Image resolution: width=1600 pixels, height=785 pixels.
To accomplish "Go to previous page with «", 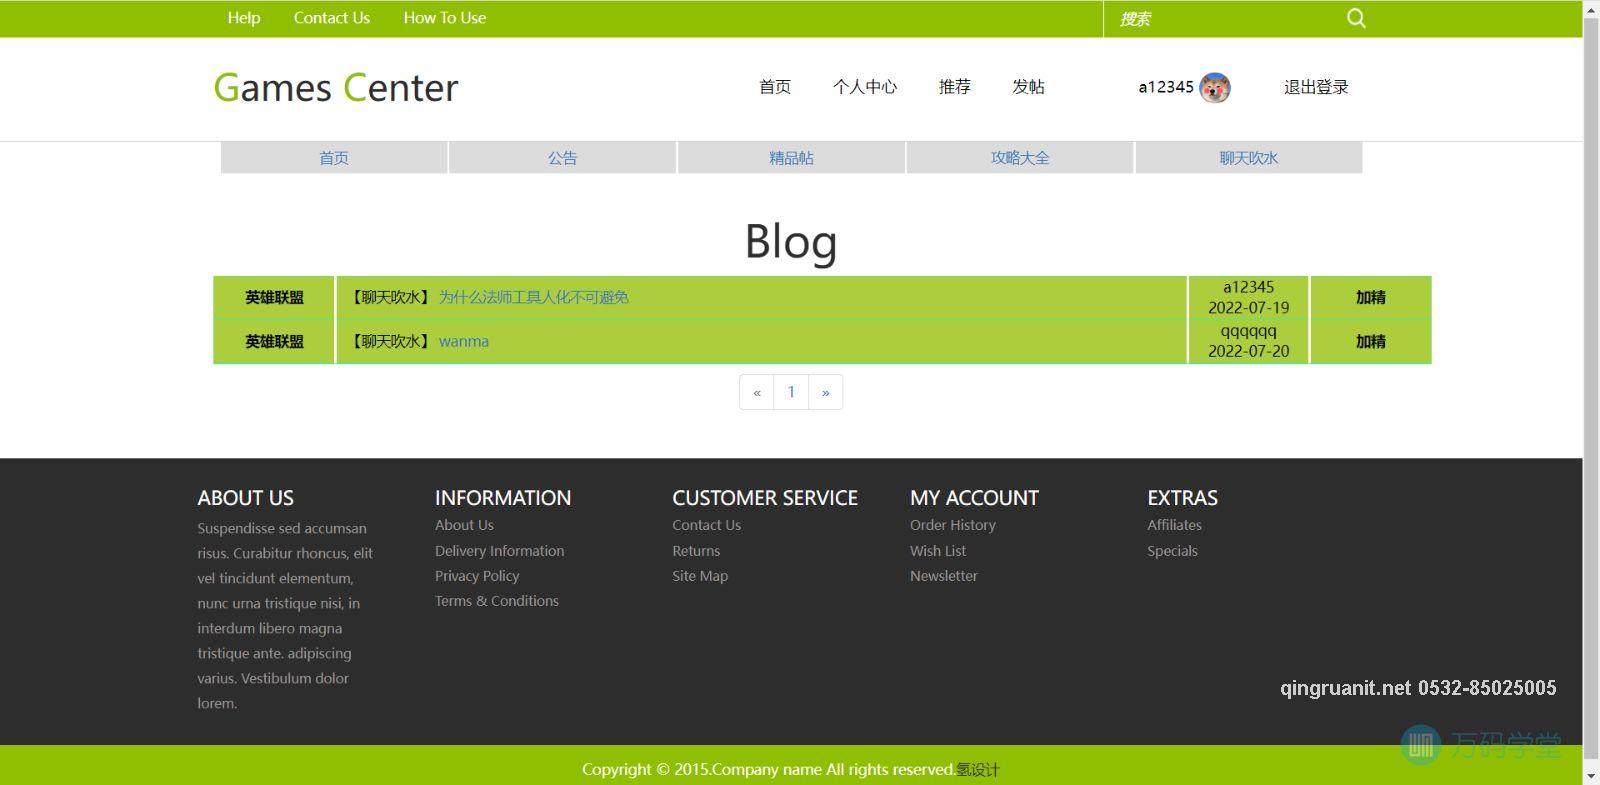I will [x=757, y=392].
